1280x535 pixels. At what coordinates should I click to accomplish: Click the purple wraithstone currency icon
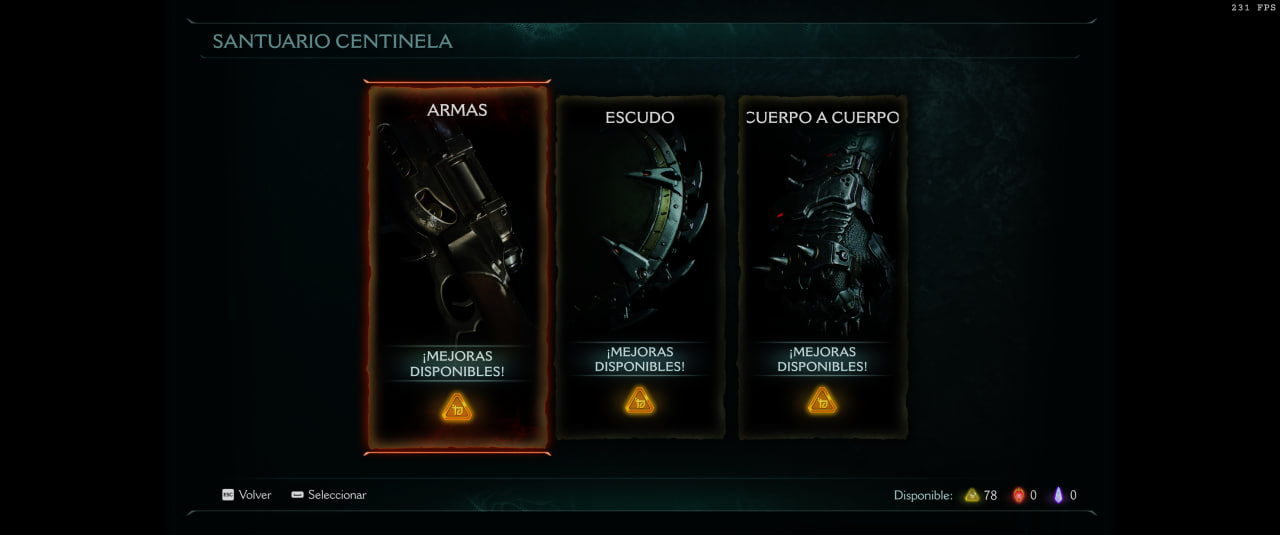(1059, 495)
